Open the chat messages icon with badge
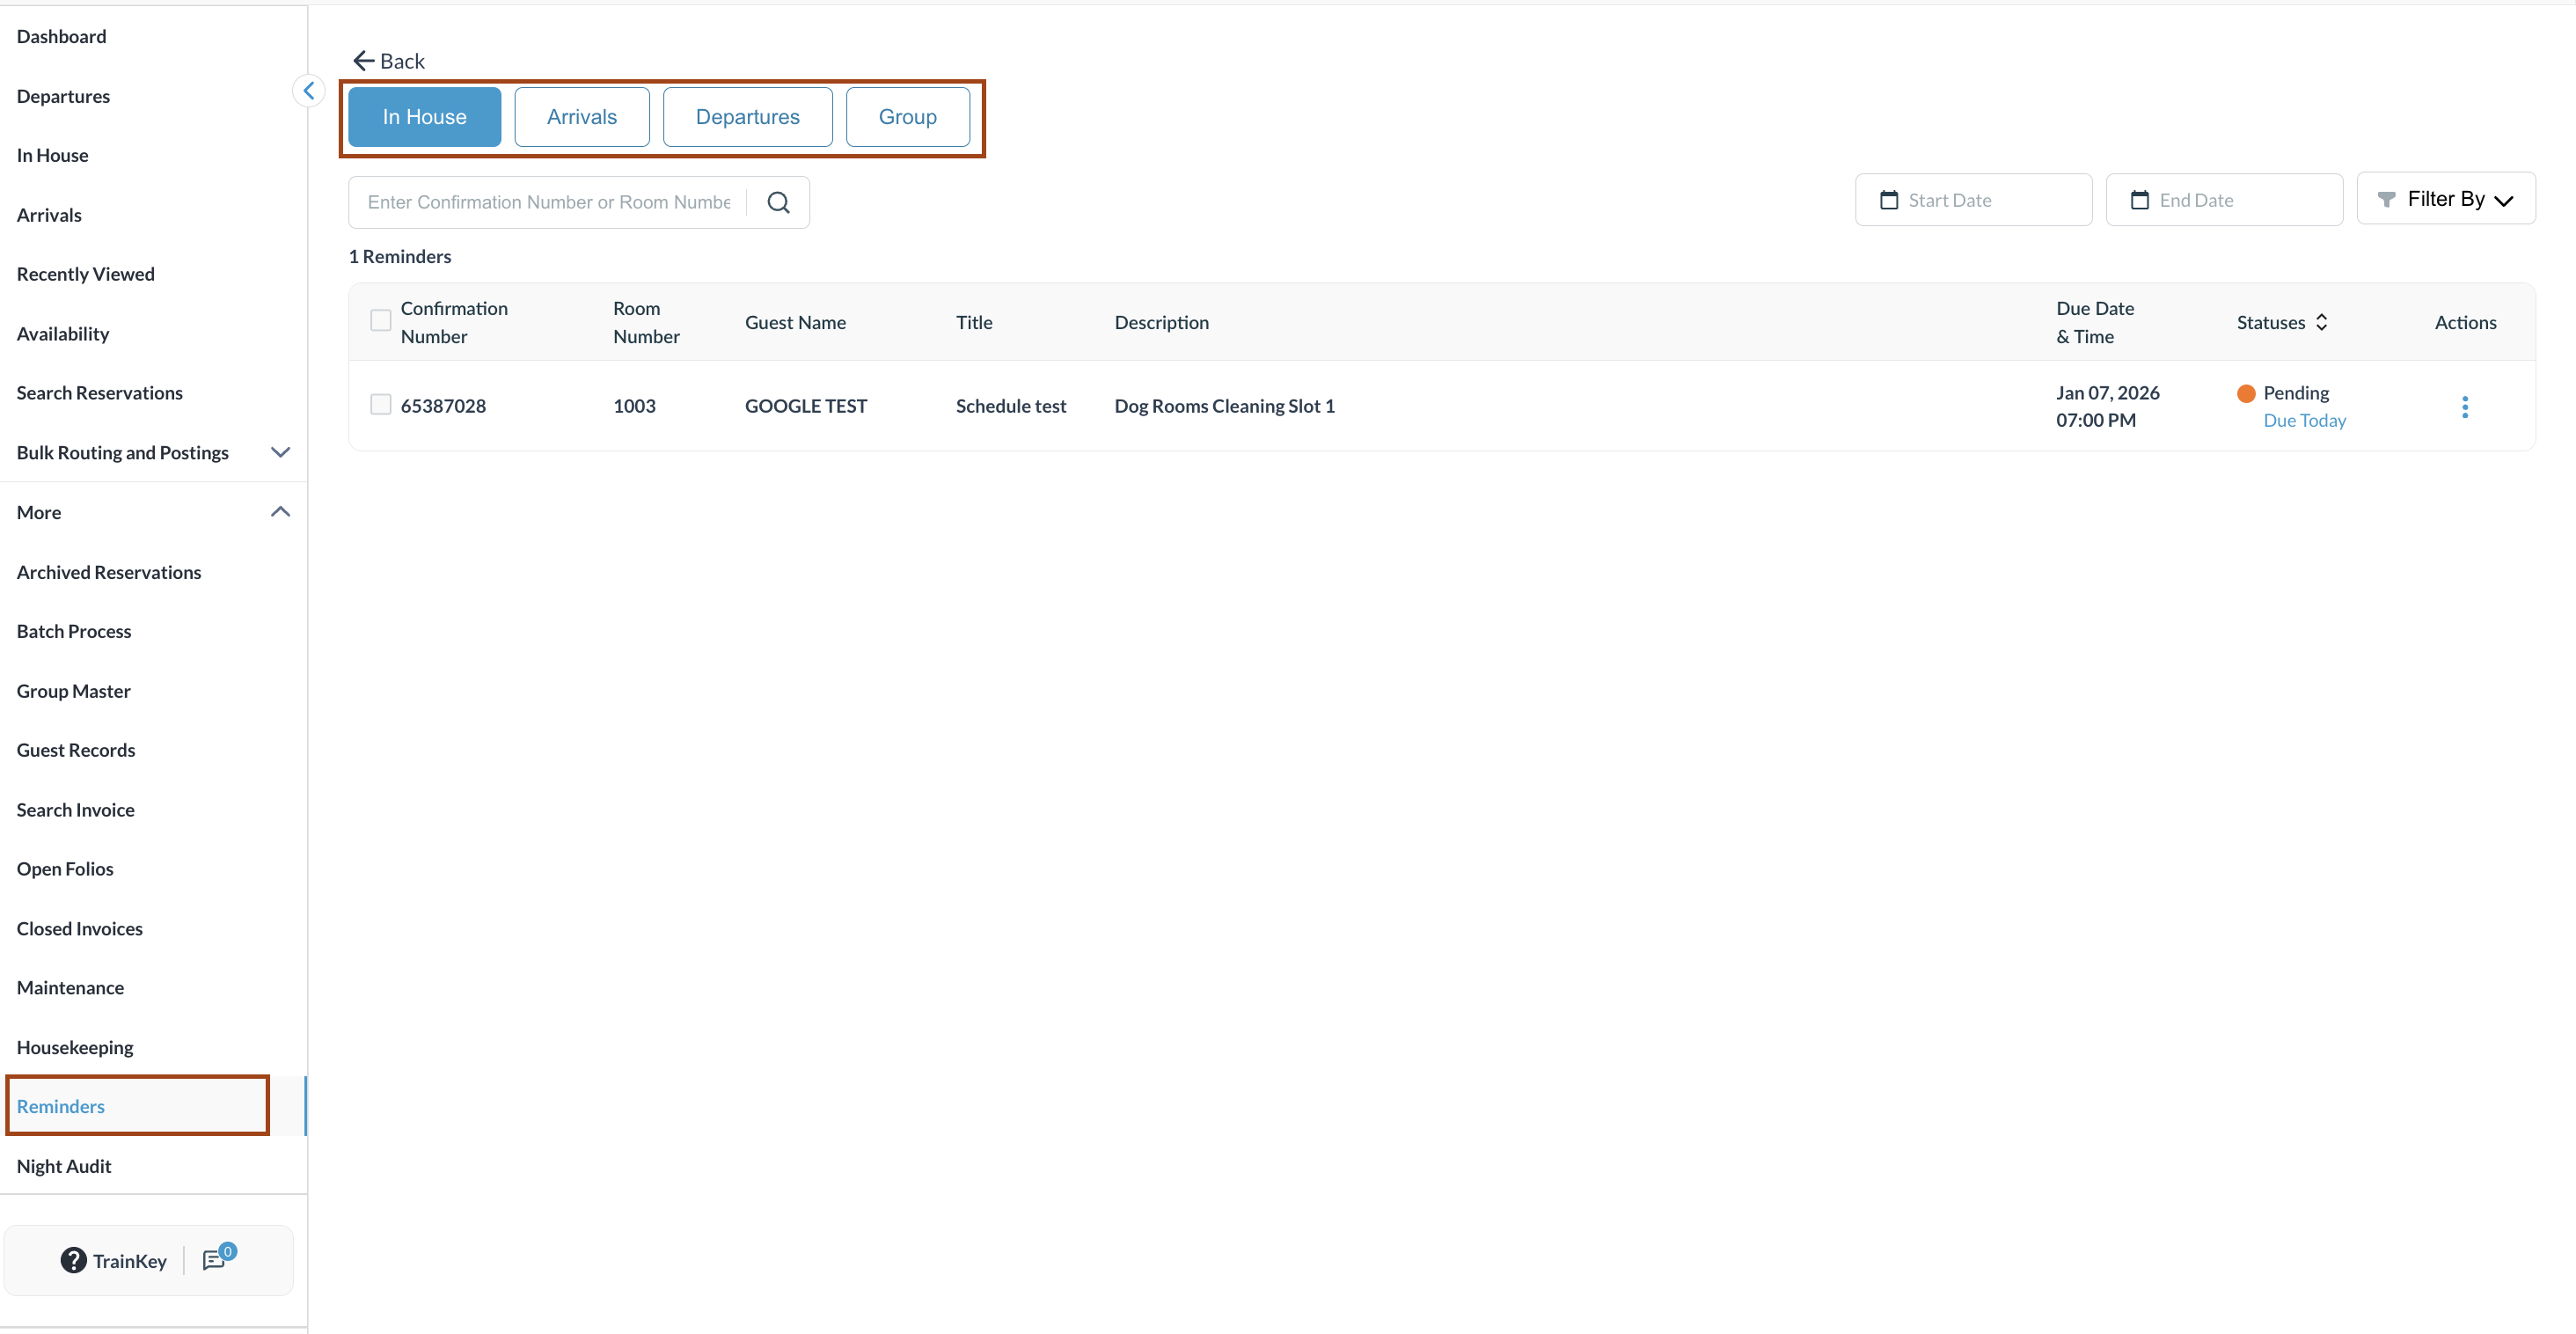 tap(214, 1260)
